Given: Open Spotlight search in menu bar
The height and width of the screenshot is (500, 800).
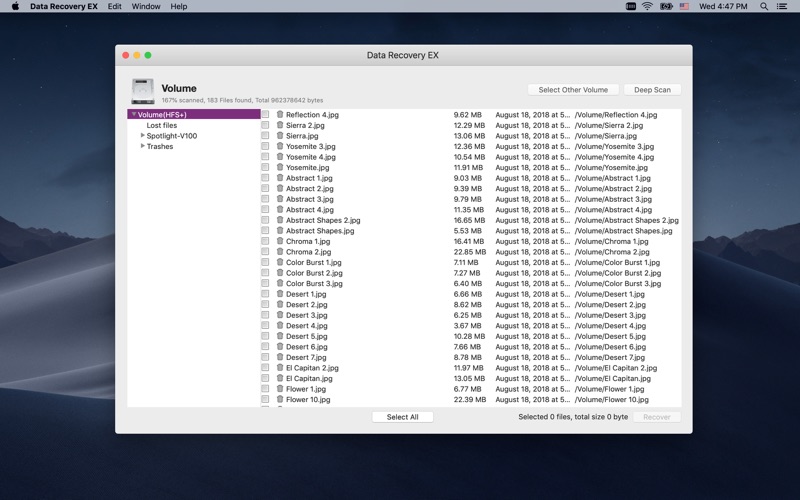Looking at the screenshot, I should [764, 6].
